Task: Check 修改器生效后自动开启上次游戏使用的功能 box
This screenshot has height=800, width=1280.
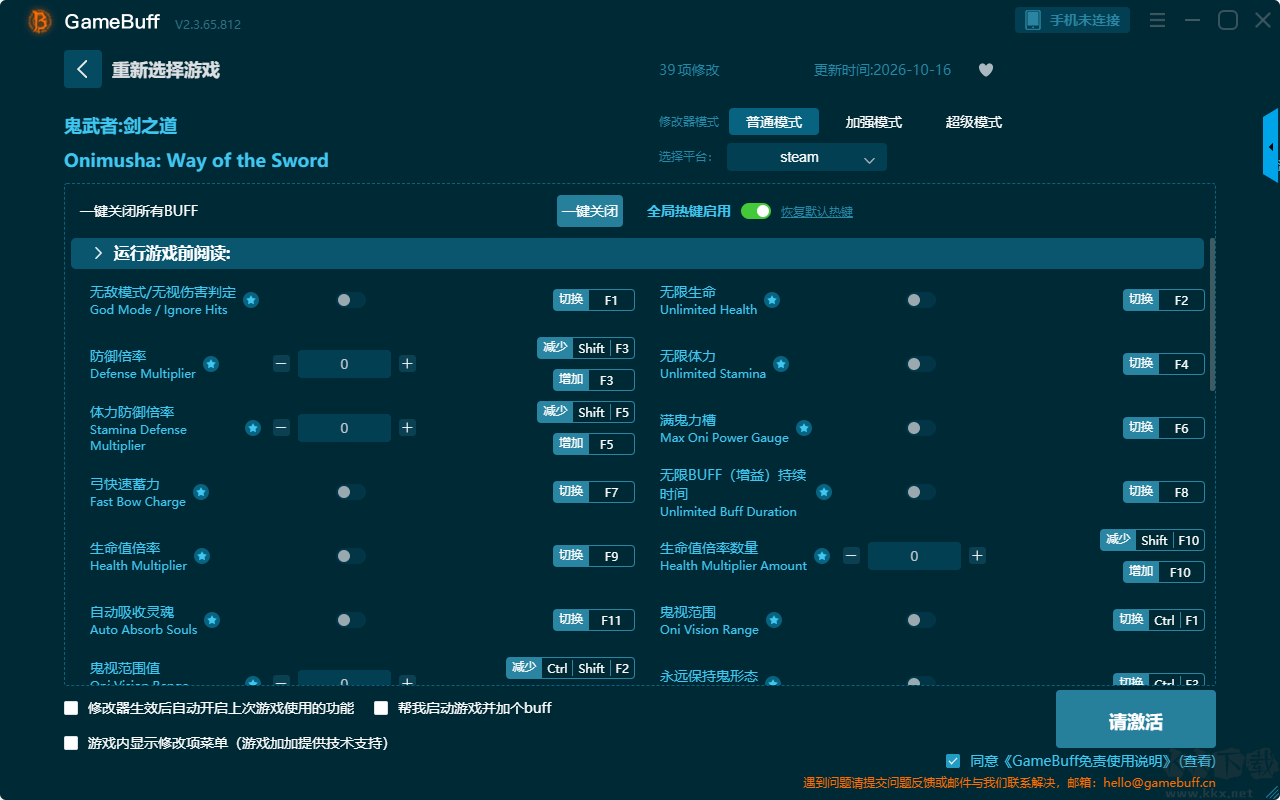Action: pos(71,708)
